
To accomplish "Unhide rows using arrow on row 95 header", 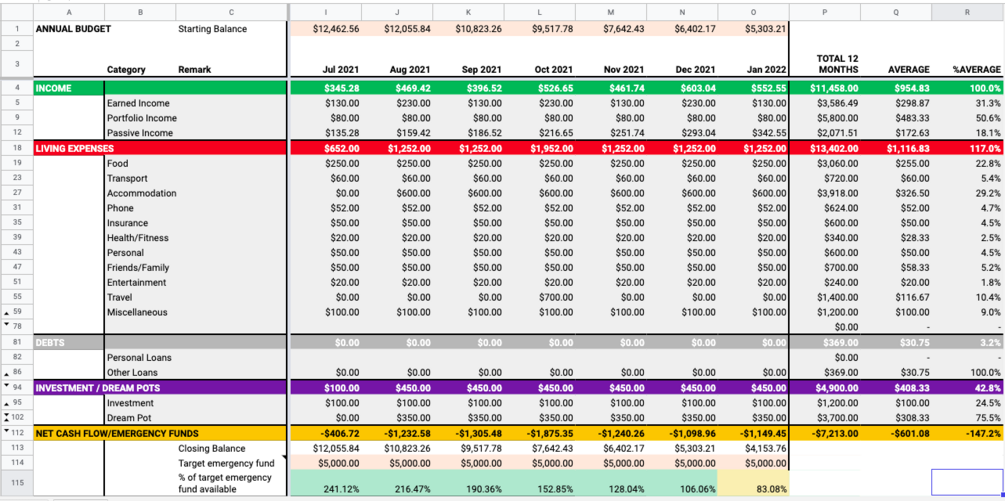I will (x=6, y=402).
